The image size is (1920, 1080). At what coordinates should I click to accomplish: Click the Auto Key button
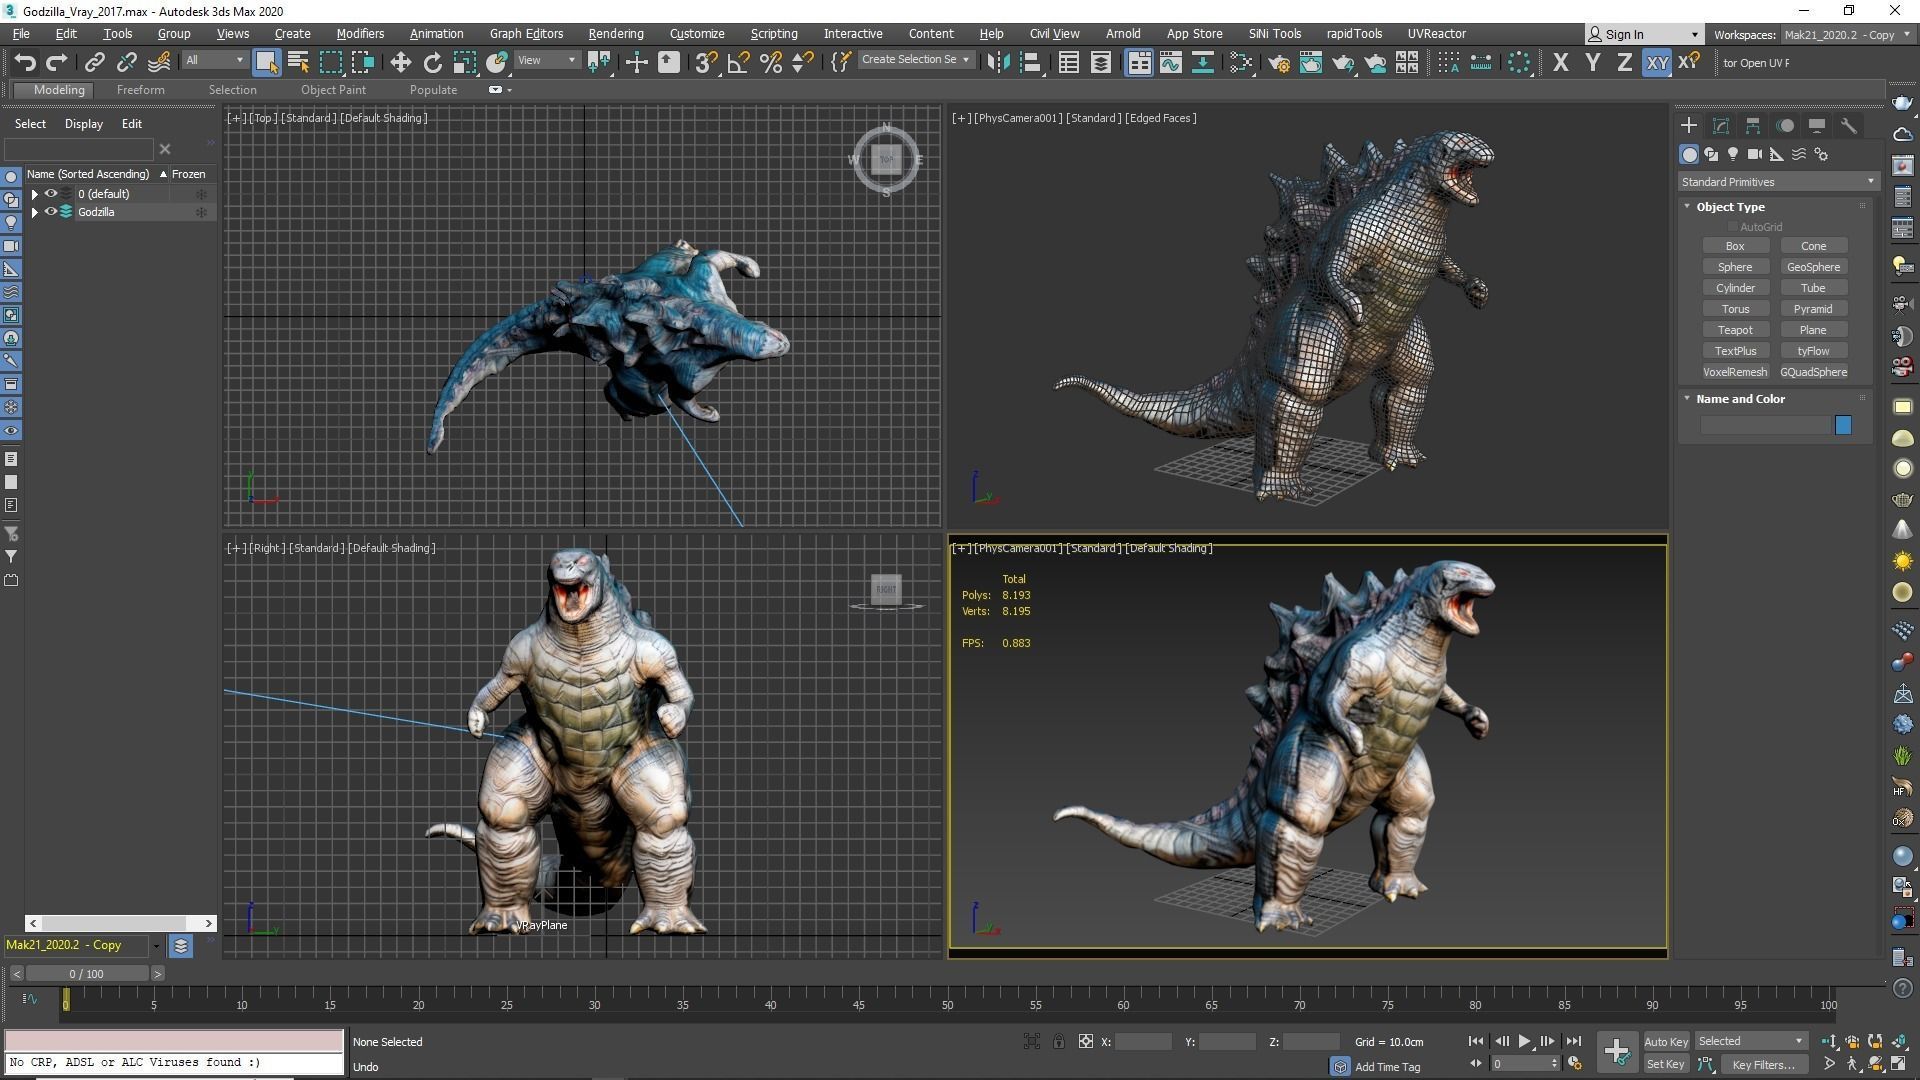[x=1665, y=1042]
